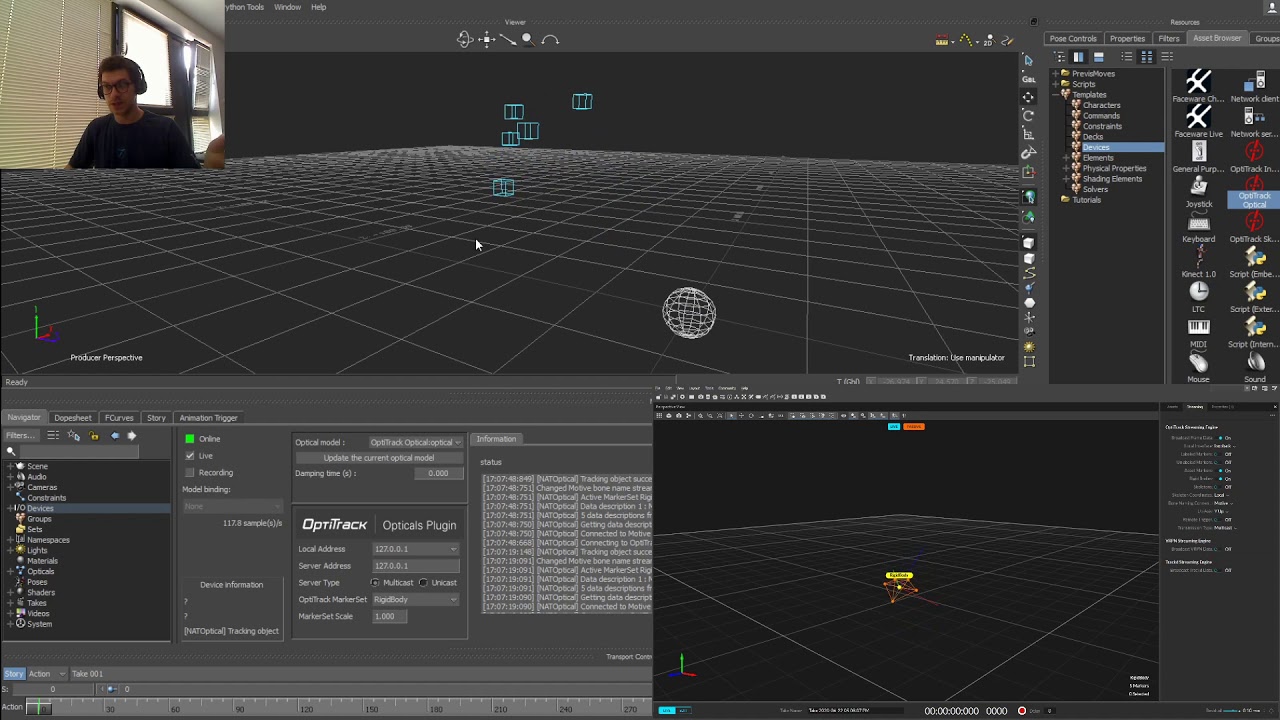Expand the Scripts folder in Asset Browser
Viewport: 1280px width, 720px height.
1056,84
